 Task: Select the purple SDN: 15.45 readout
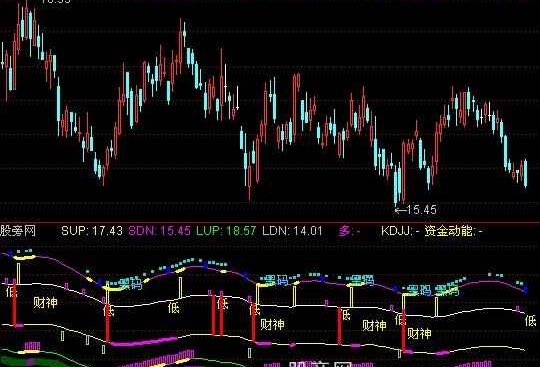coord(159,231)
